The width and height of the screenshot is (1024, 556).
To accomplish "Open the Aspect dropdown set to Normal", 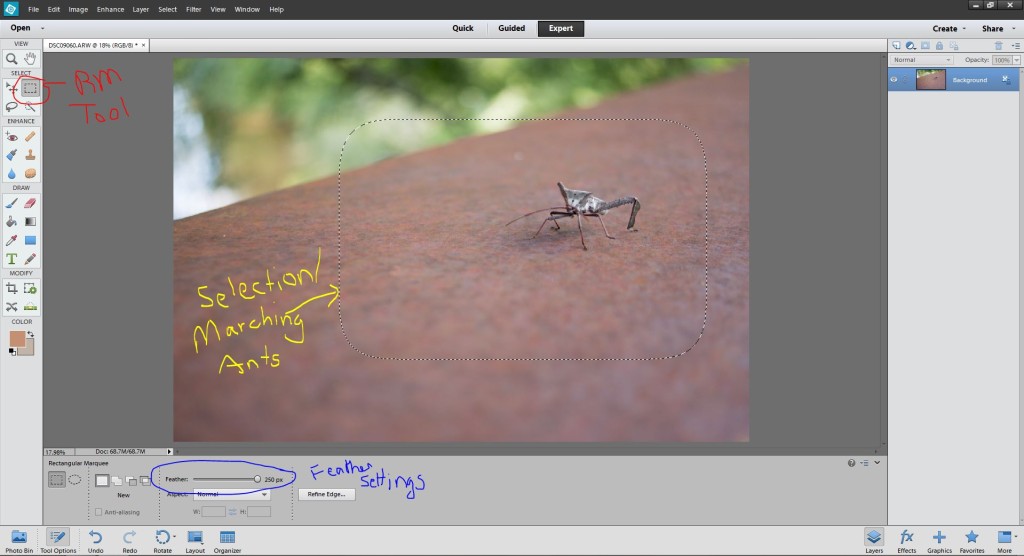I will [x=232, y=494].
